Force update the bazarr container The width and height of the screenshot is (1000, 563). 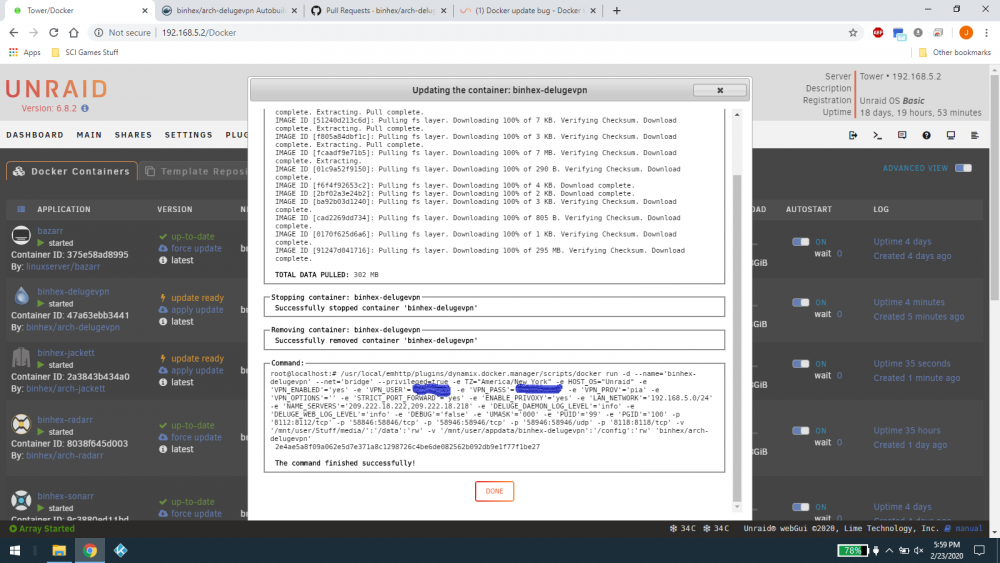(x=196, y=249)
